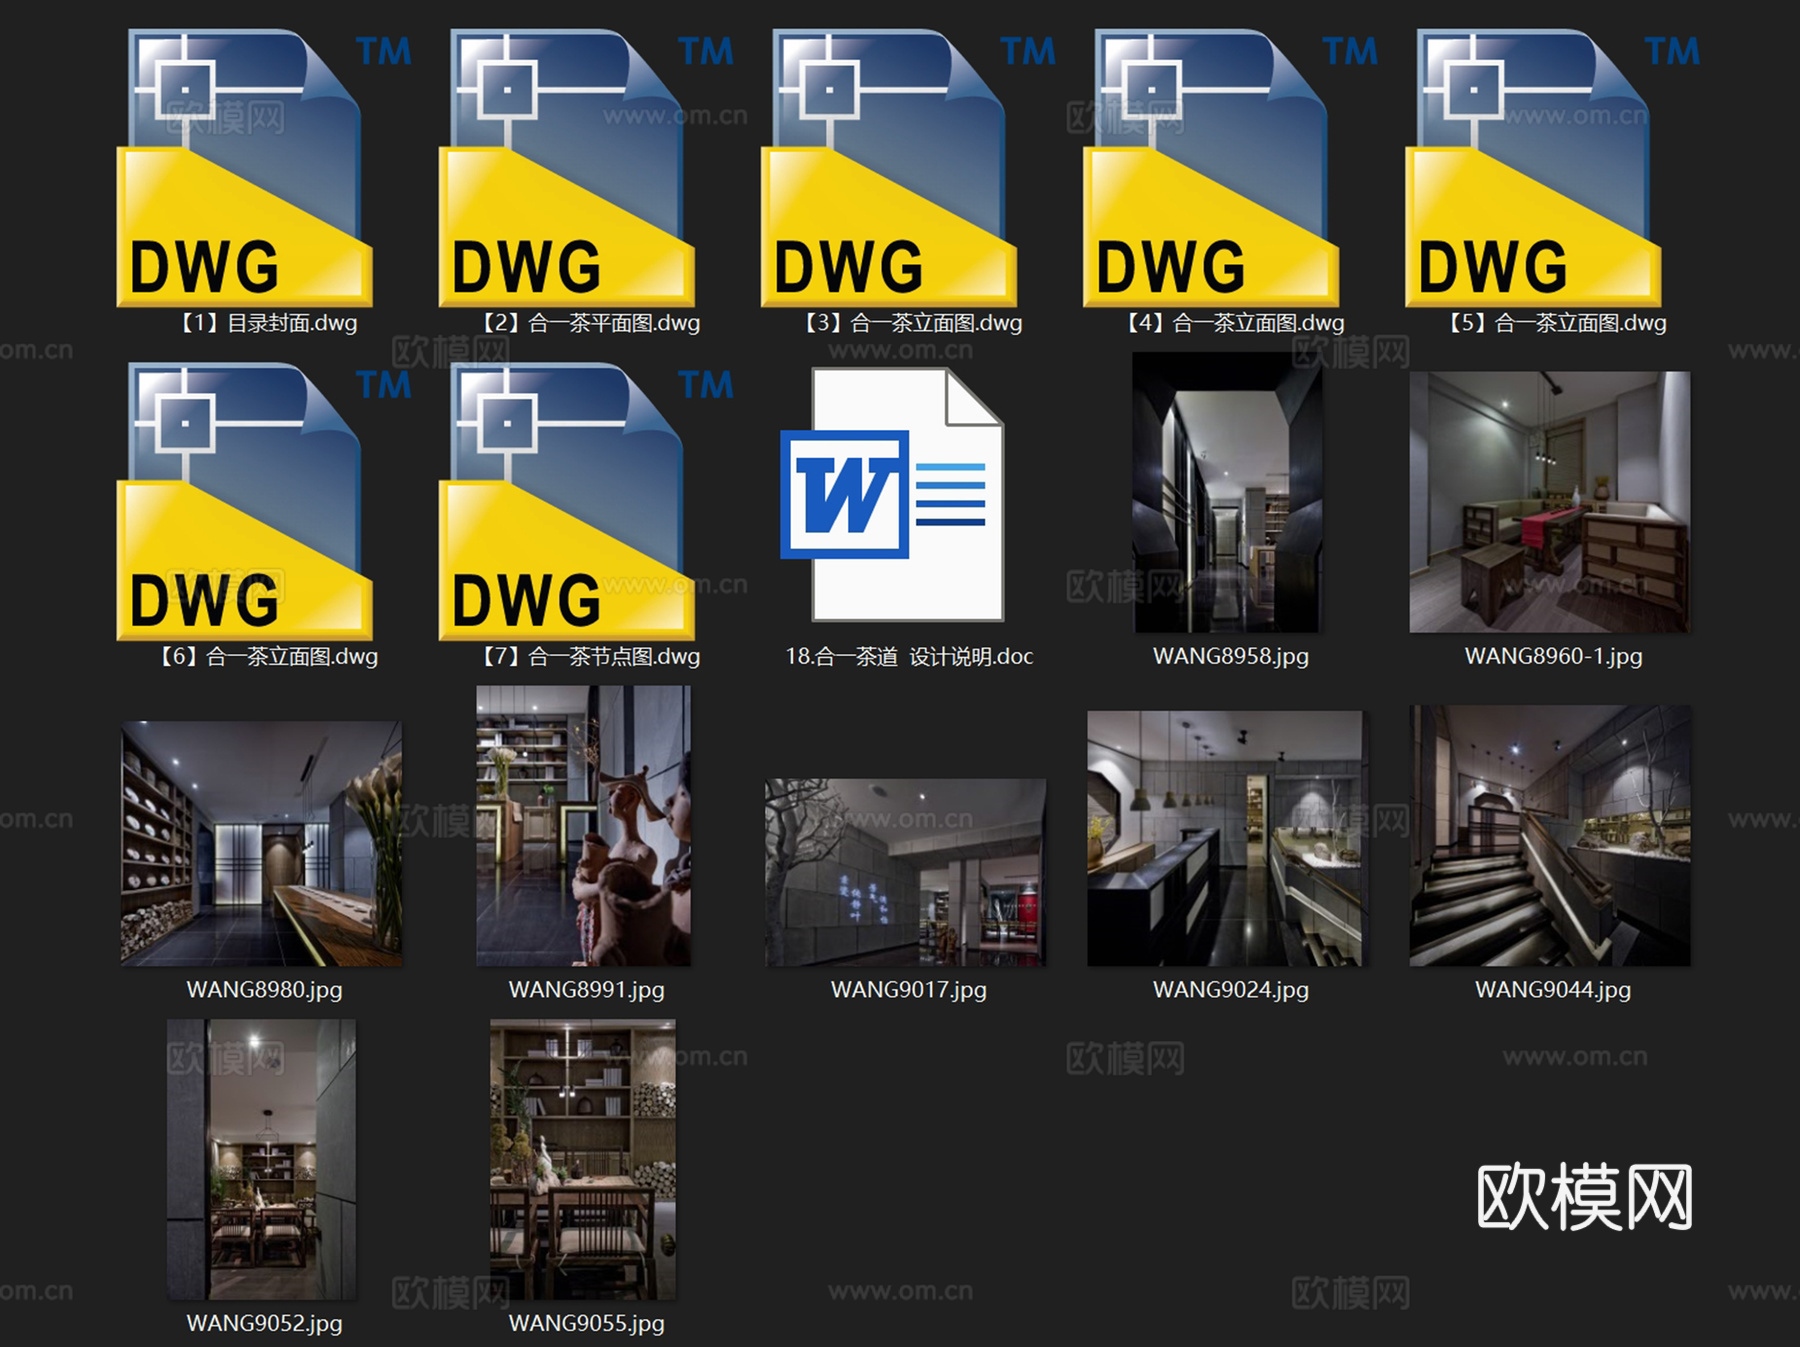Click the WANG8960-1 image thumbnail
1800x1347 pixels.
1550,502
